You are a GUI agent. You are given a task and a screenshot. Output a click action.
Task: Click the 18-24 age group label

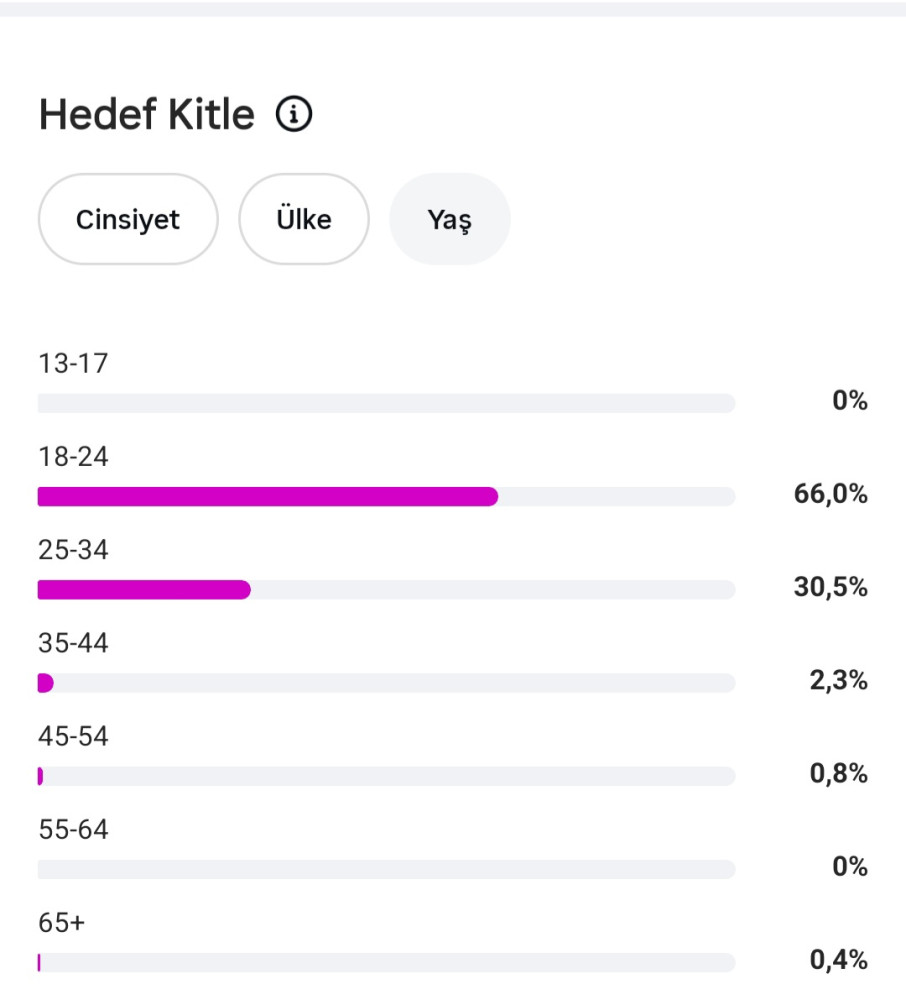coord(73,457)
